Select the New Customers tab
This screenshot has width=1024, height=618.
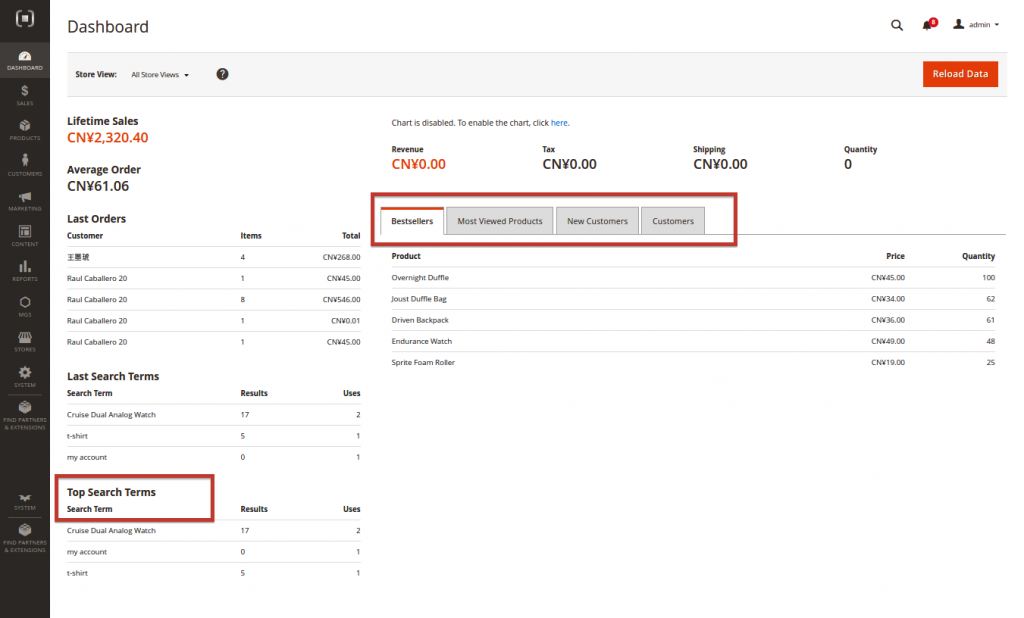597,221
